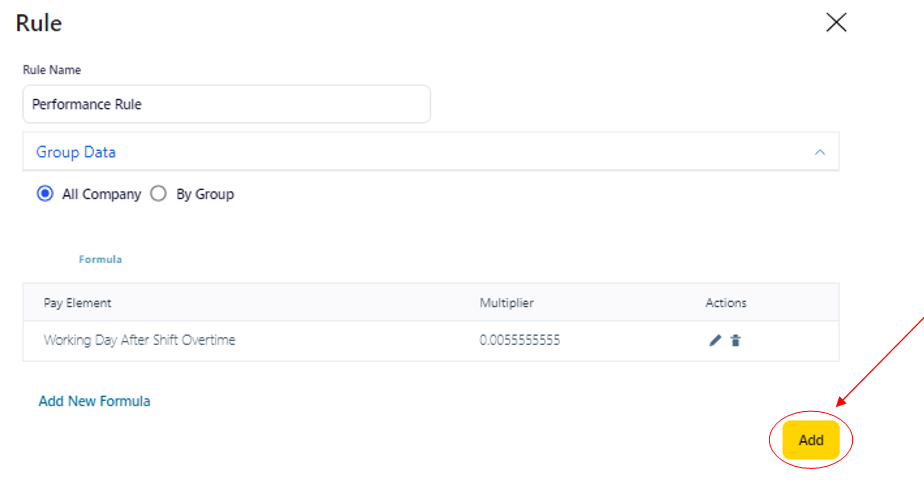This screenshot has height=483, width=924.
Task: Select the Working Day After Shift Overtime cell
Action: tap(139, 340)
